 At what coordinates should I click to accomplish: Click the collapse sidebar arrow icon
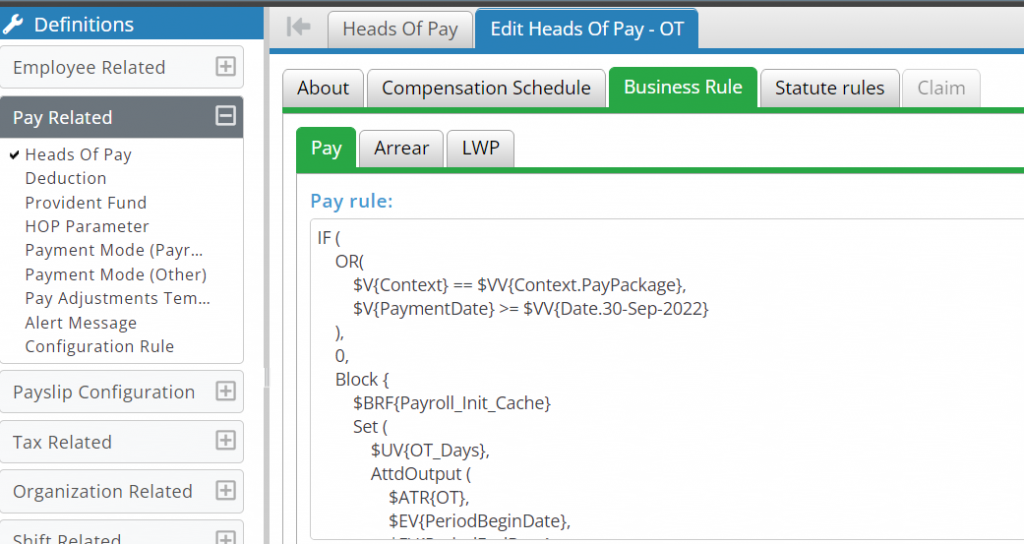[x=298, y=27]
